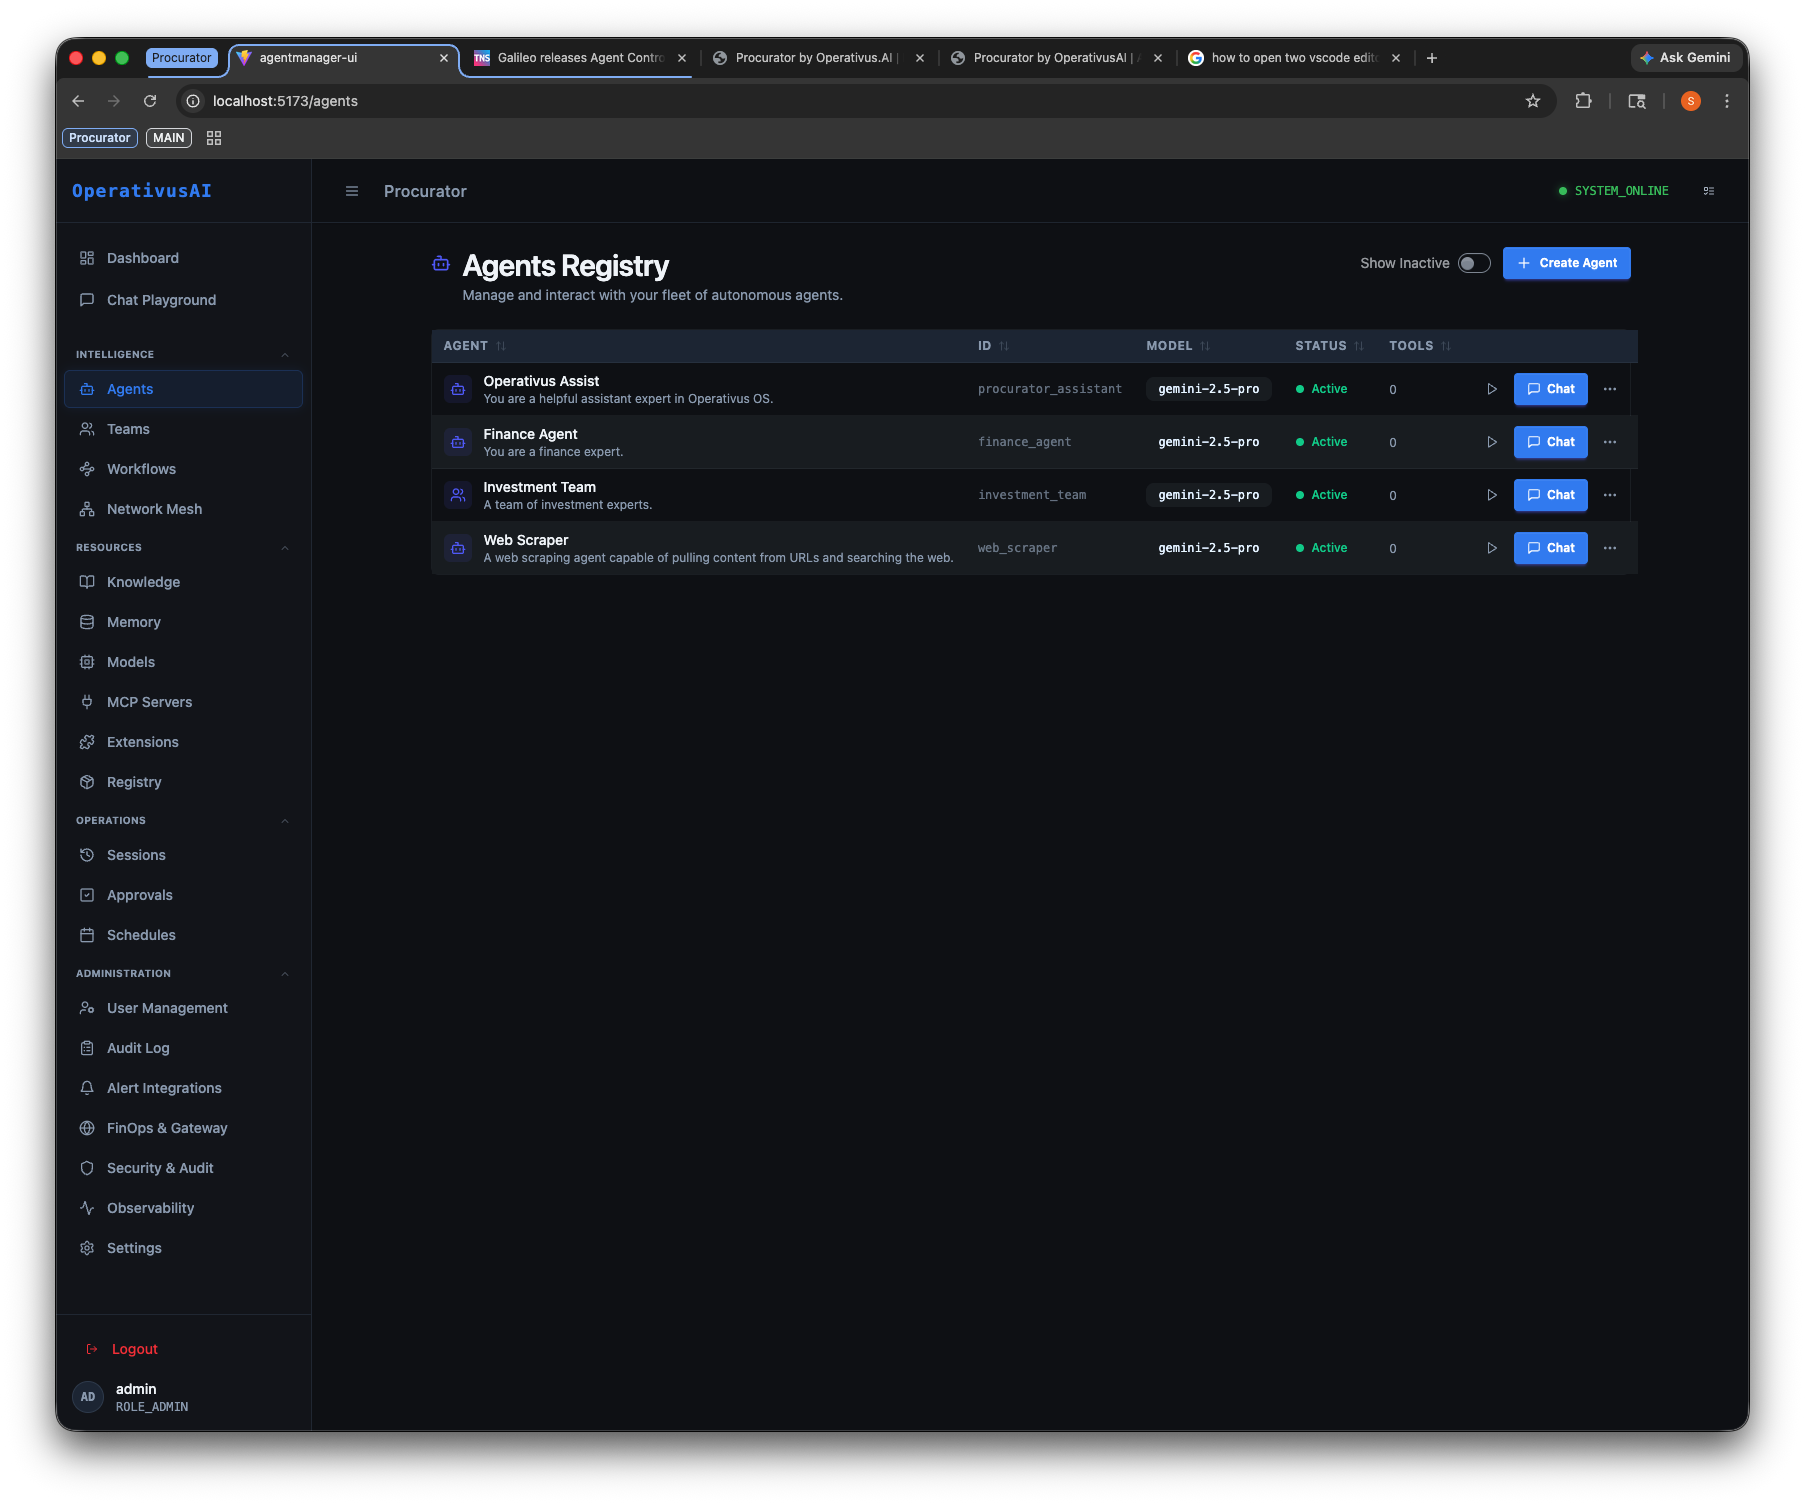The image size is (1805, 1505).
Task: Switch to Galileo releases Agent Control tab
Action: (580, 58)
